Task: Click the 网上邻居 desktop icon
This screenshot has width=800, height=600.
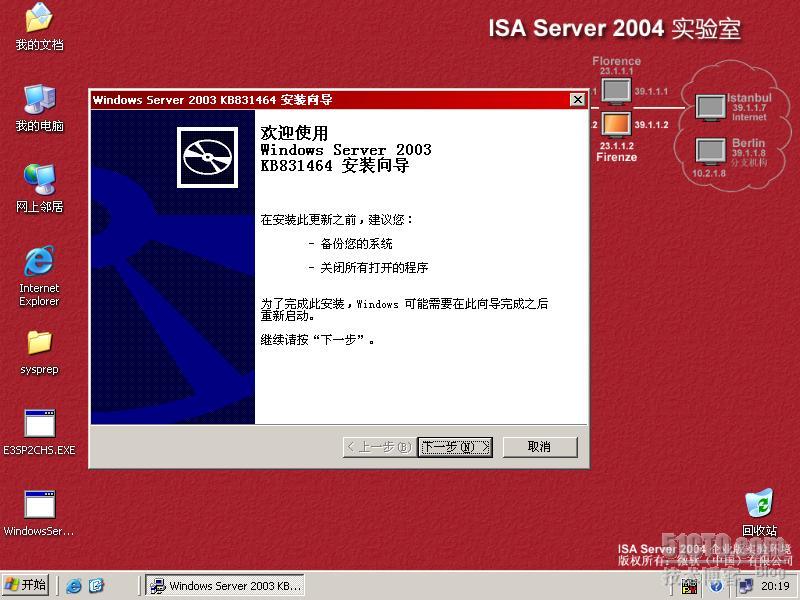Action: [x=39, y=189]
